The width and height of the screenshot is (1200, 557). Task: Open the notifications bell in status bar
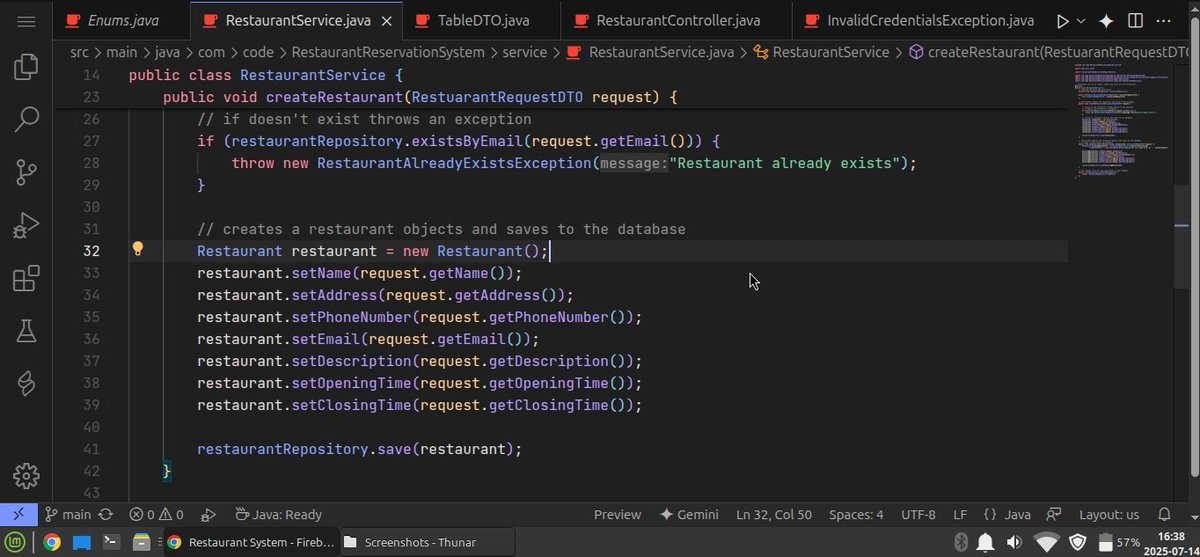point(1164,514)
